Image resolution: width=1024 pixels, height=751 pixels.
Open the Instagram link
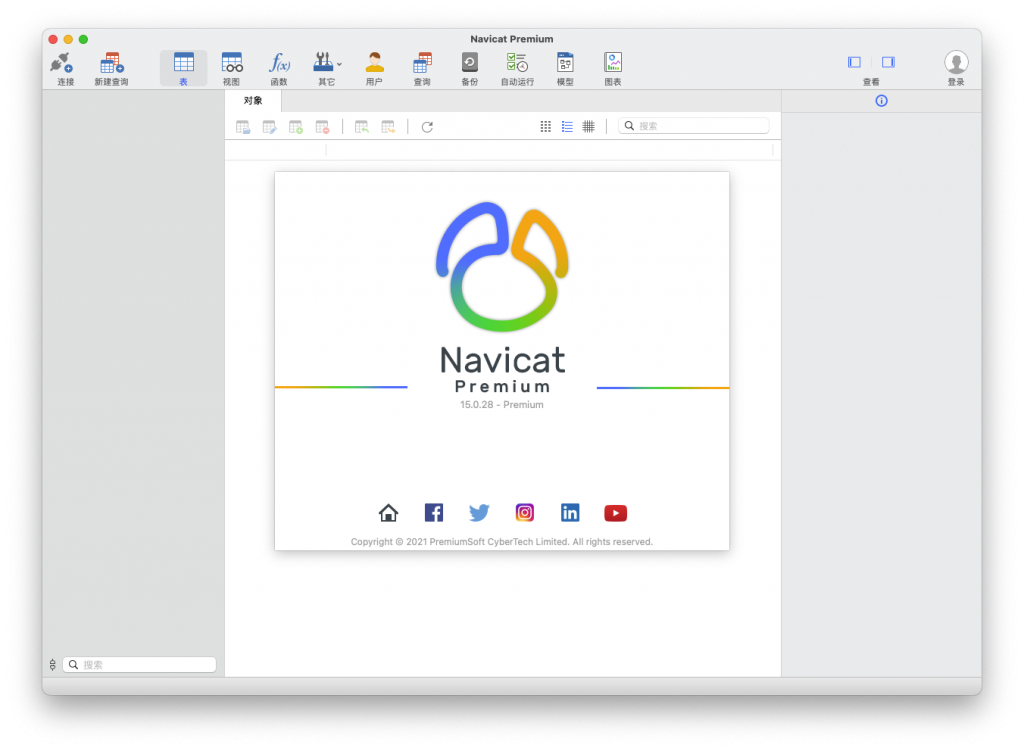click(x=524, y=513)
